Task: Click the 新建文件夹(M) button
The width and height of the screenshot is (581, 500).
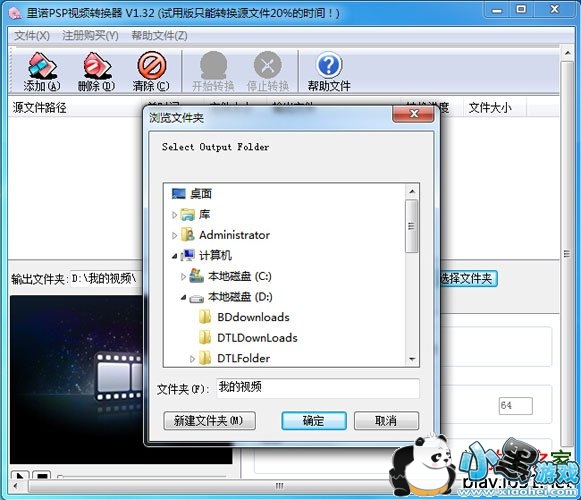Action: [209, 421]
